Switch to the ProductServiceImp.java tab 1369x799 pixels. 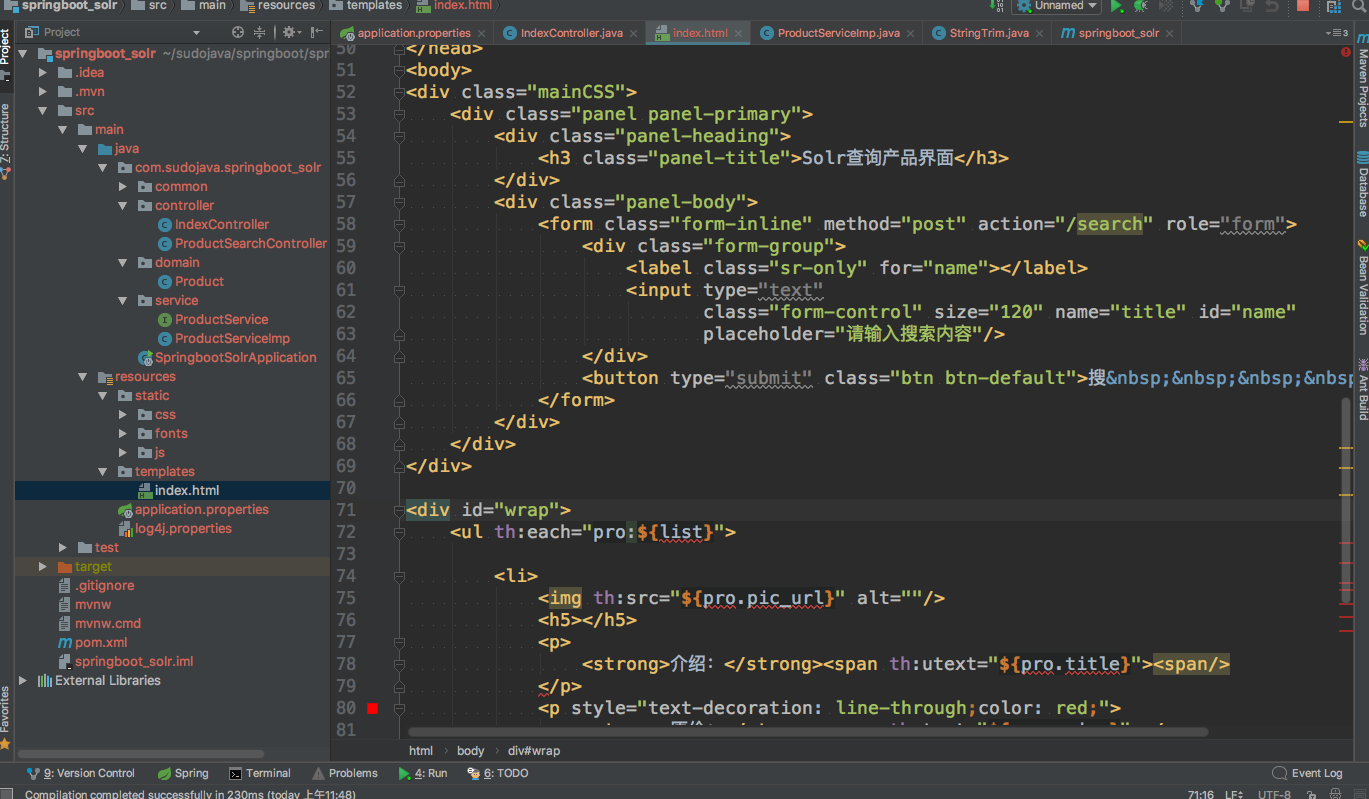tap(838, 33)
